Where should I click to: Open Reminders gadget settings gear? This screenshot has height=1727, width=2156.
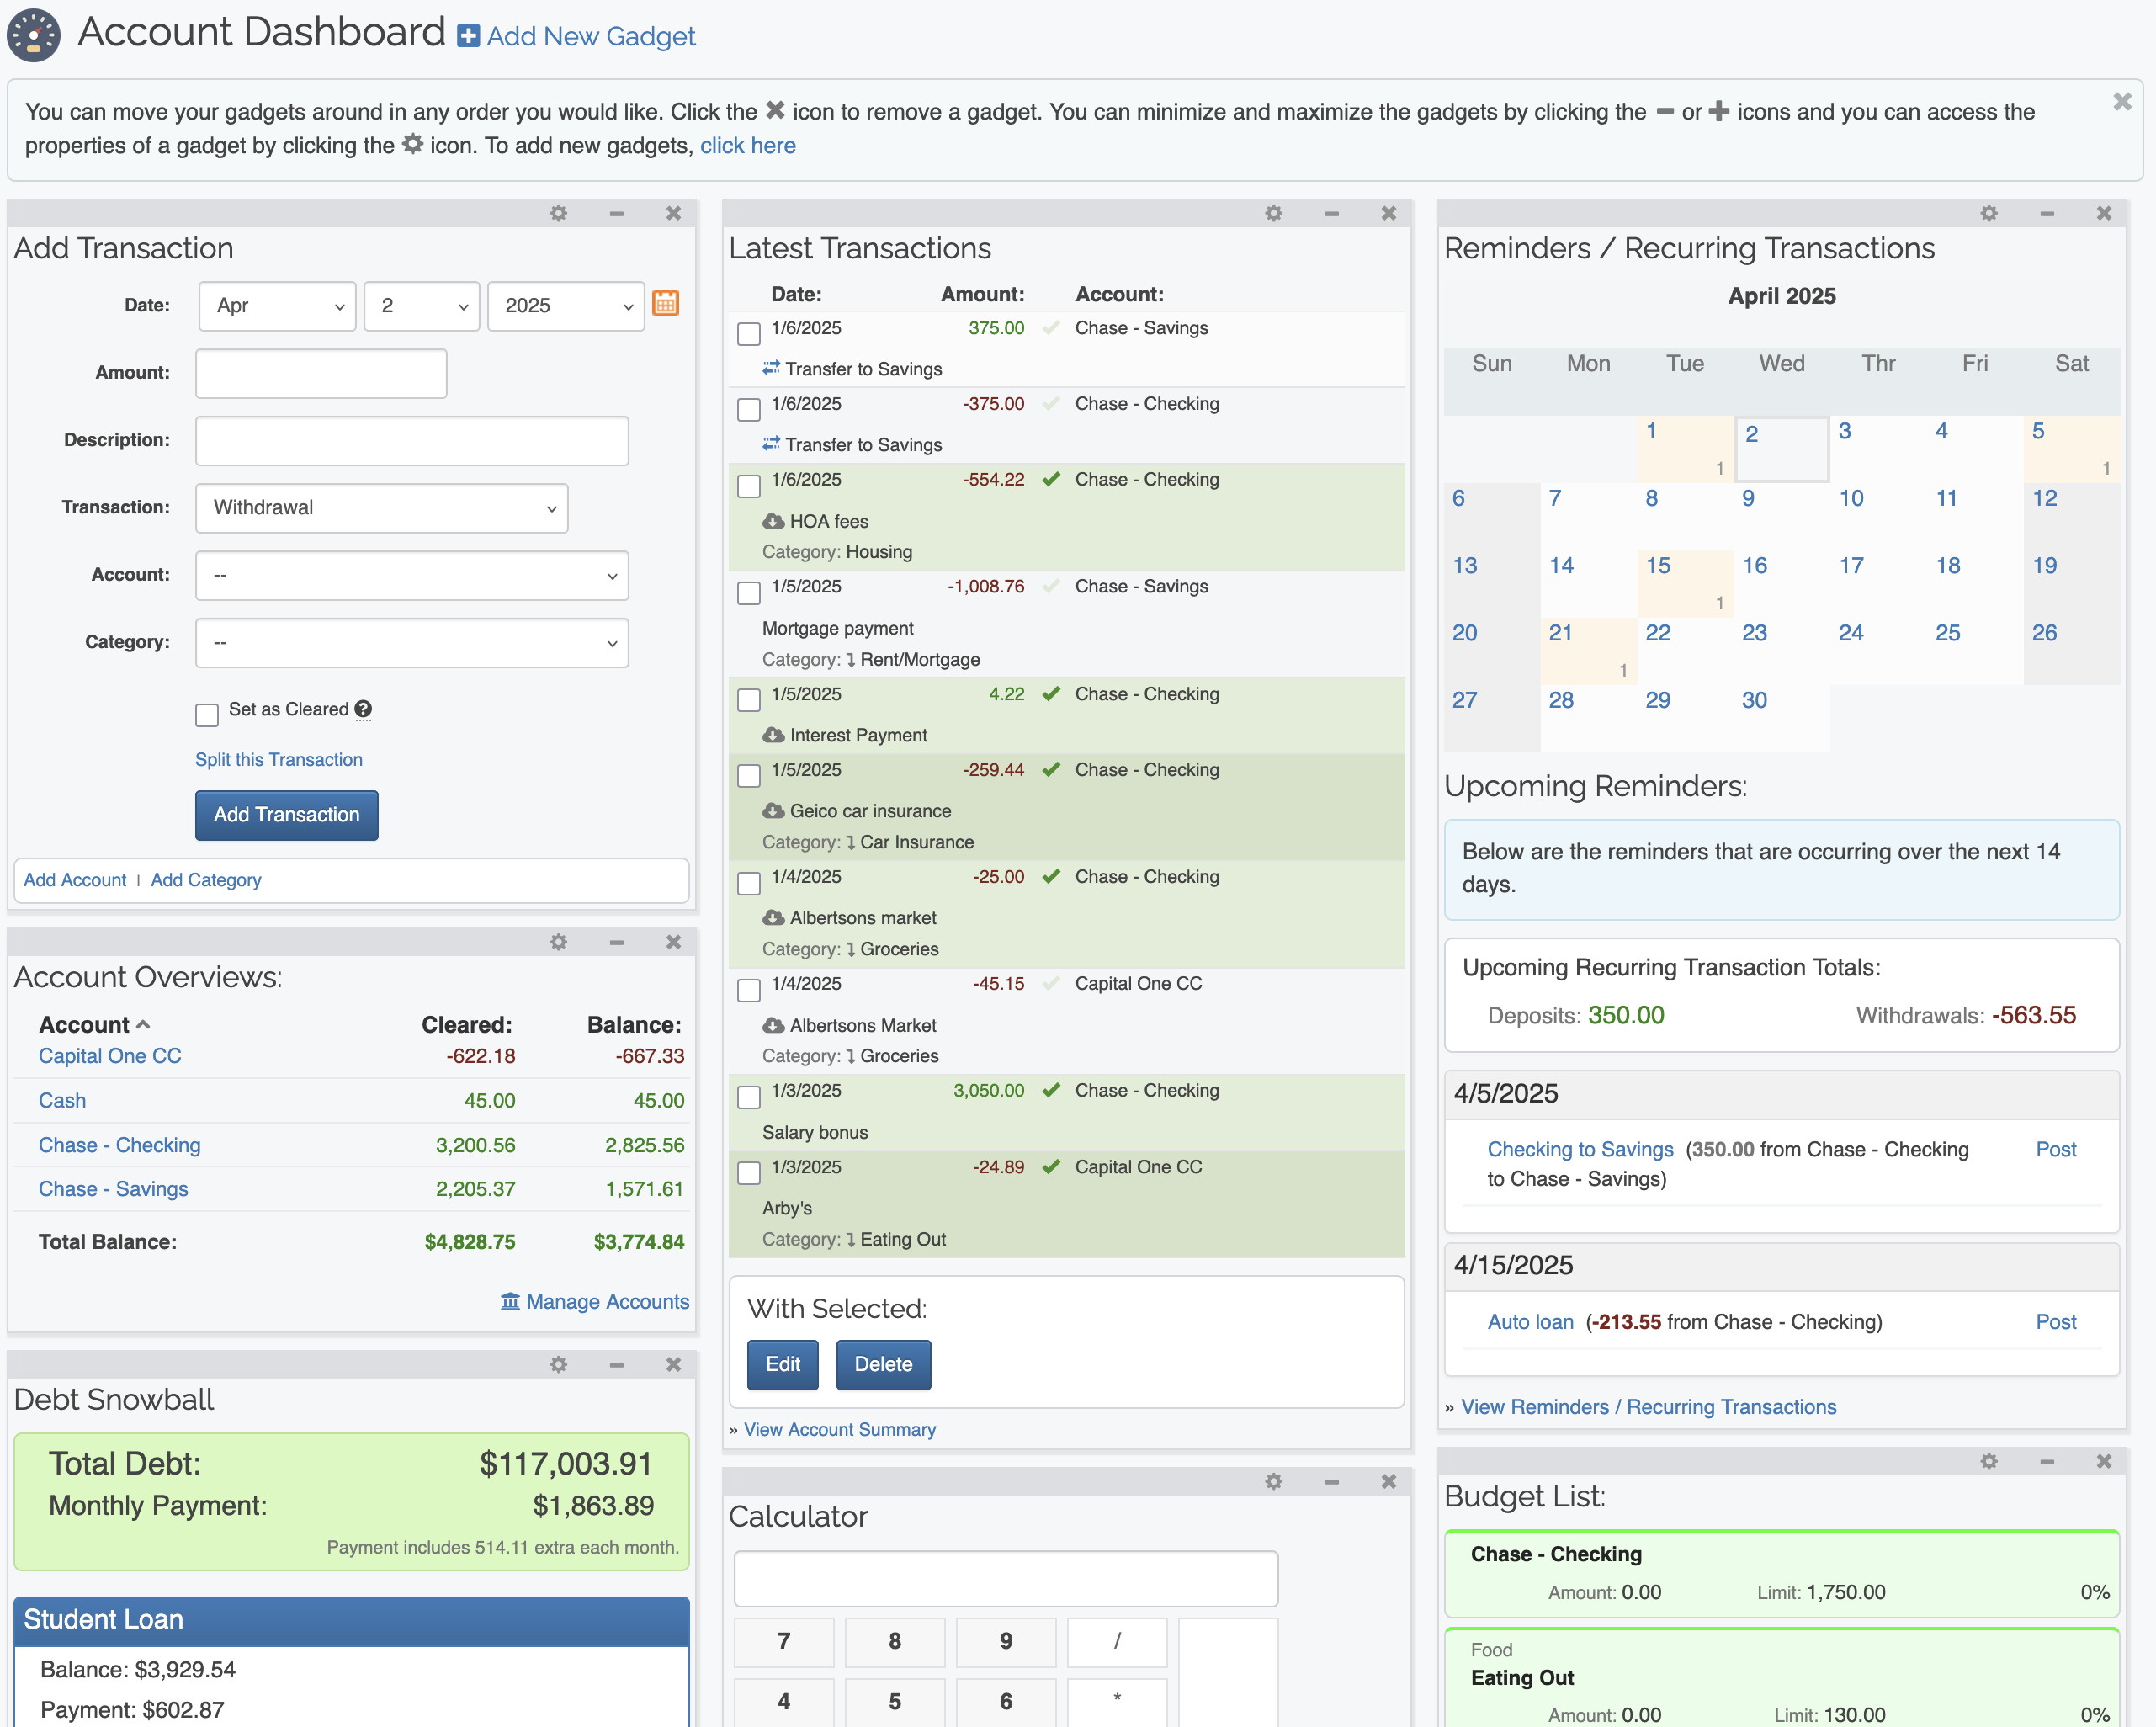click(1988, 213)
